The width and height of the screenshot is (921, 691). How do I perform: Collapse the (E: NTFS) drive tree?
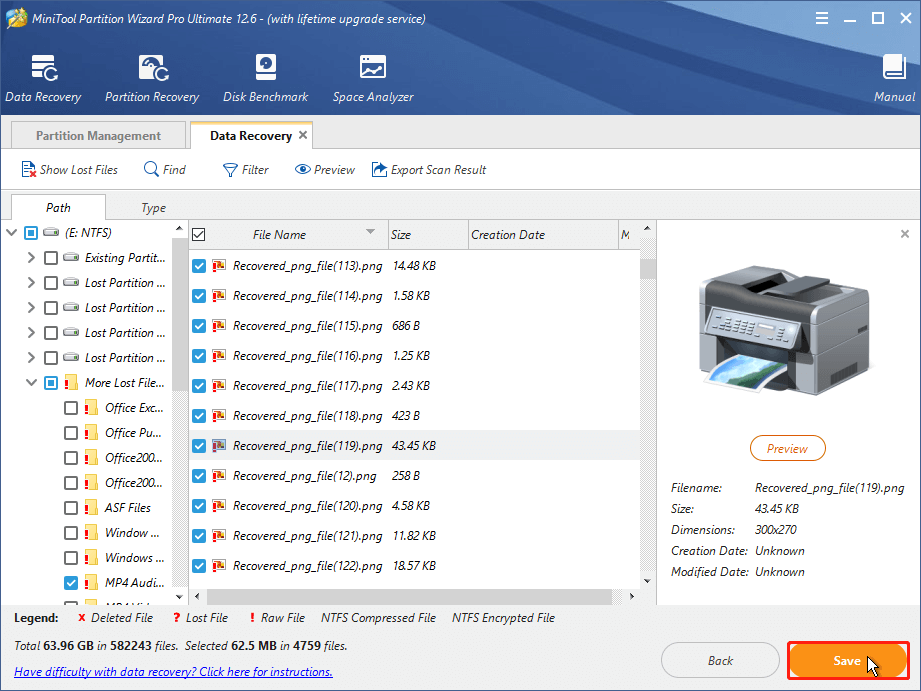tap(12, 232)
